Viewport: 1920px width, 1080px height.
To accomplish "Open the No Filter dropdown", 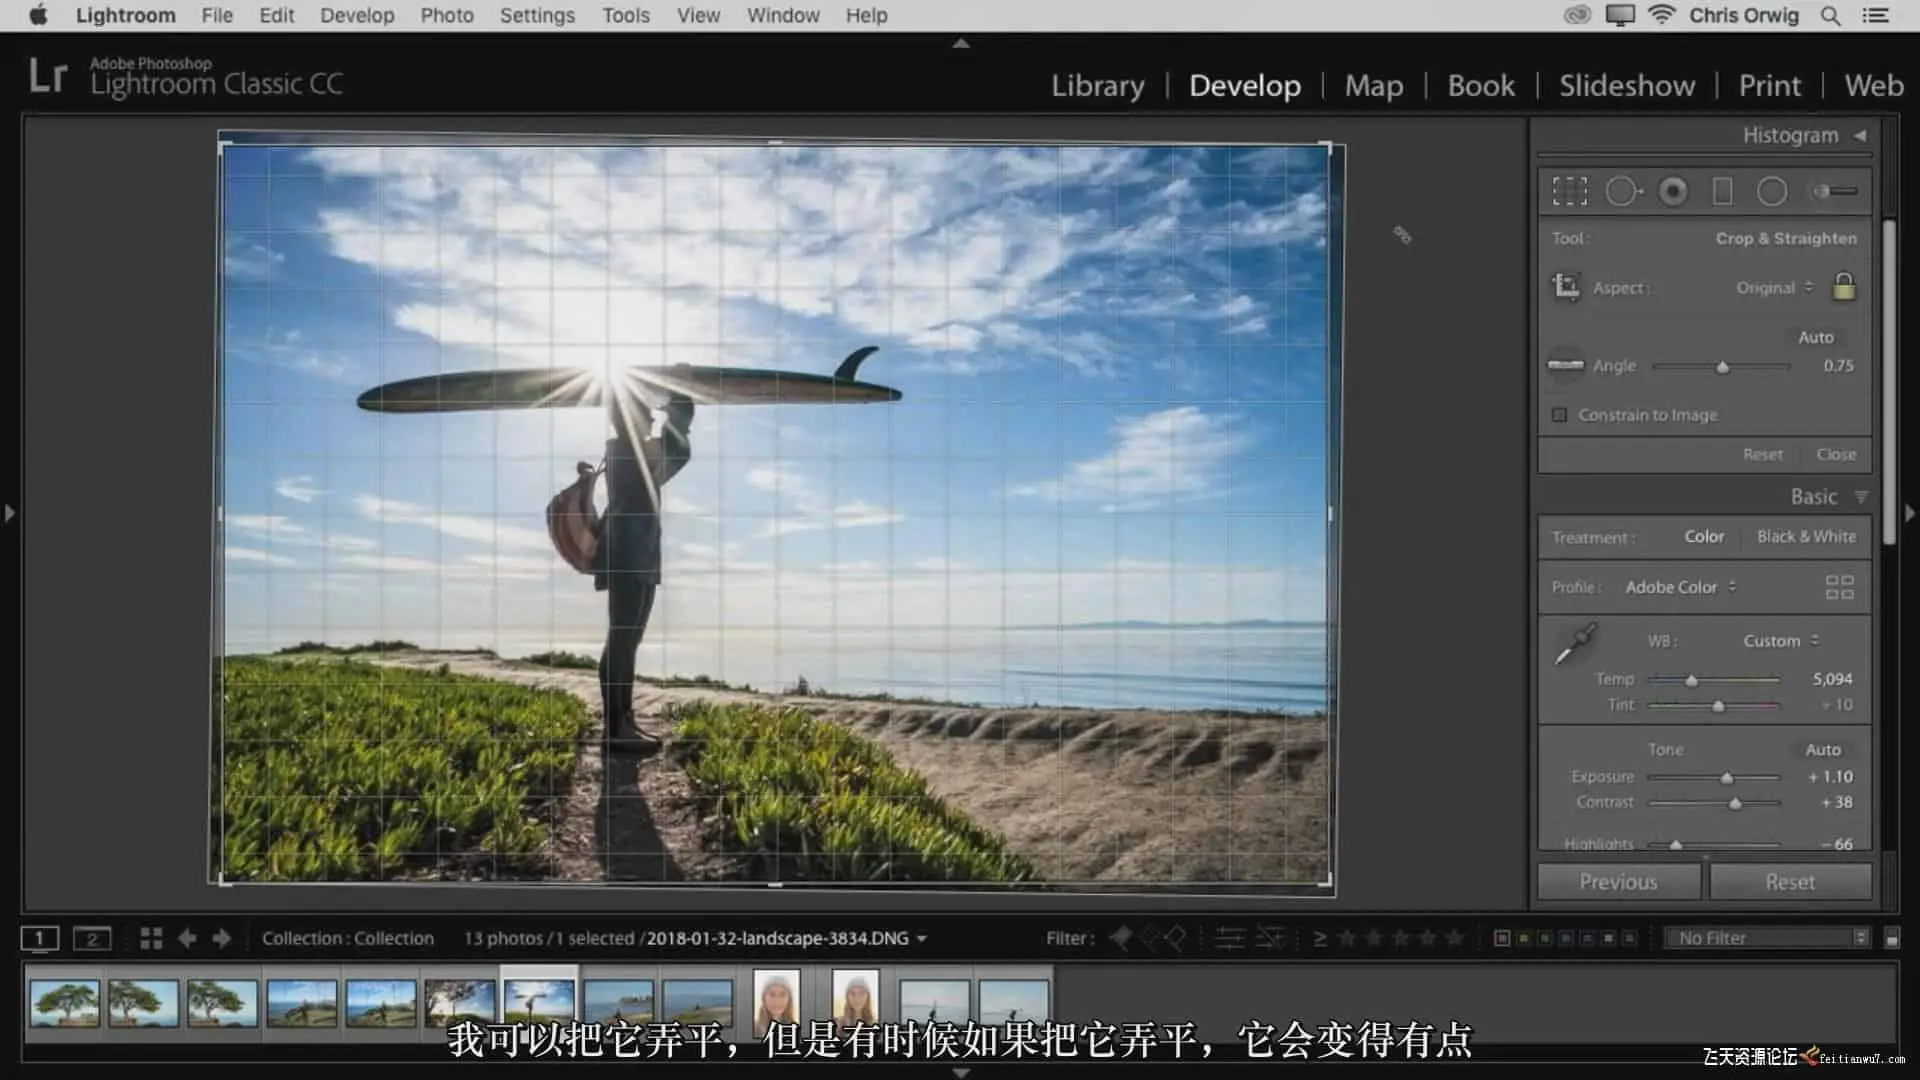I will pyautogui.click(x=1770, y=938).
